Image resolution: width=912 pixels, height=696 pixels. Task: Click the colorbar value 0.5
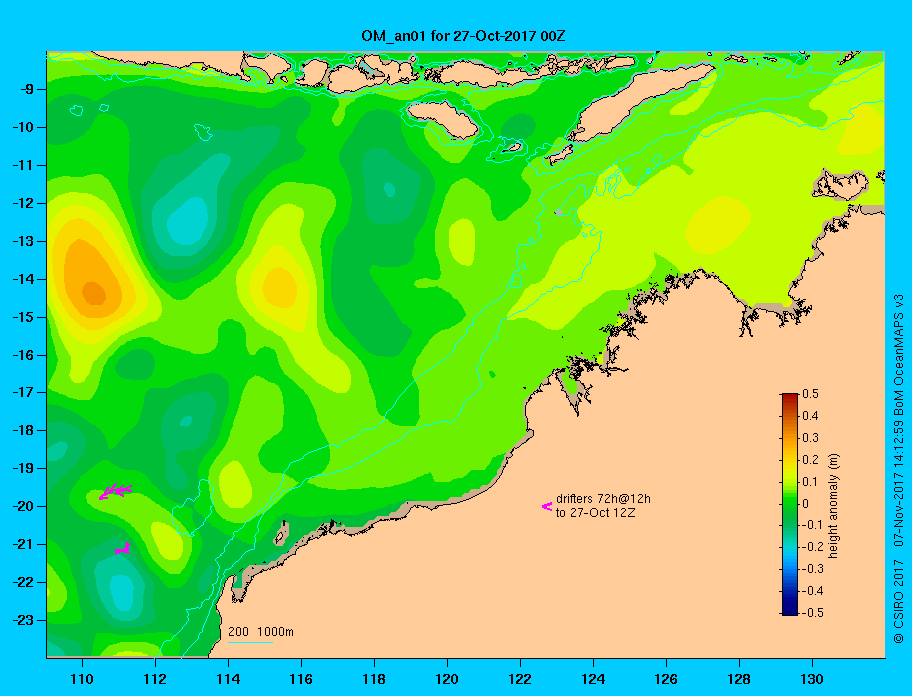coord(811,394)
